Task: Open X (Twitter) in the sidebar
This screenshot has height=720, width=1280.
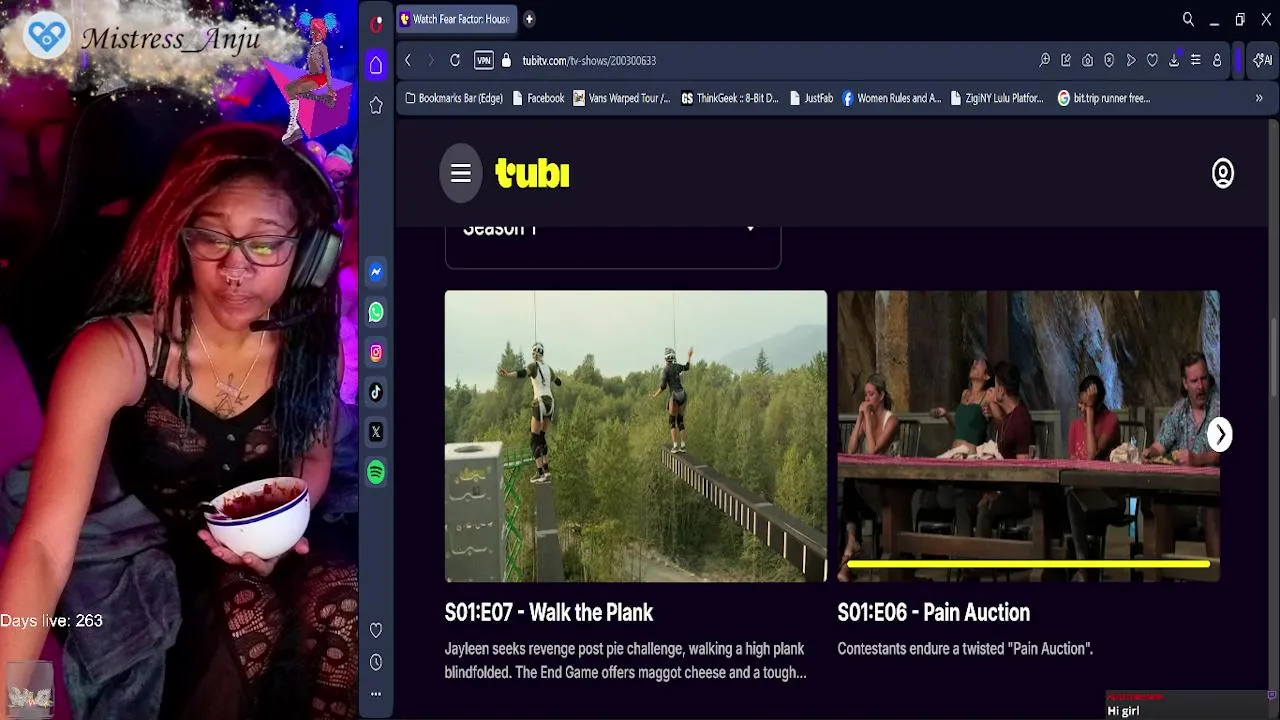Action: pos(376,432)
